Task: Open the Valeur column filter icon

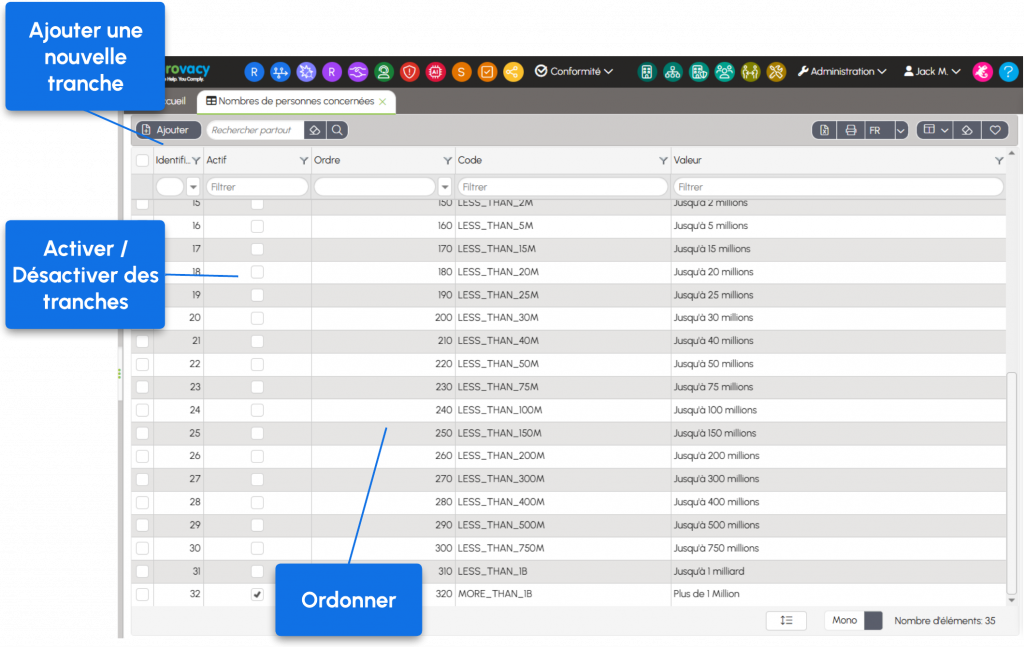Action: [x=999, y=161]
